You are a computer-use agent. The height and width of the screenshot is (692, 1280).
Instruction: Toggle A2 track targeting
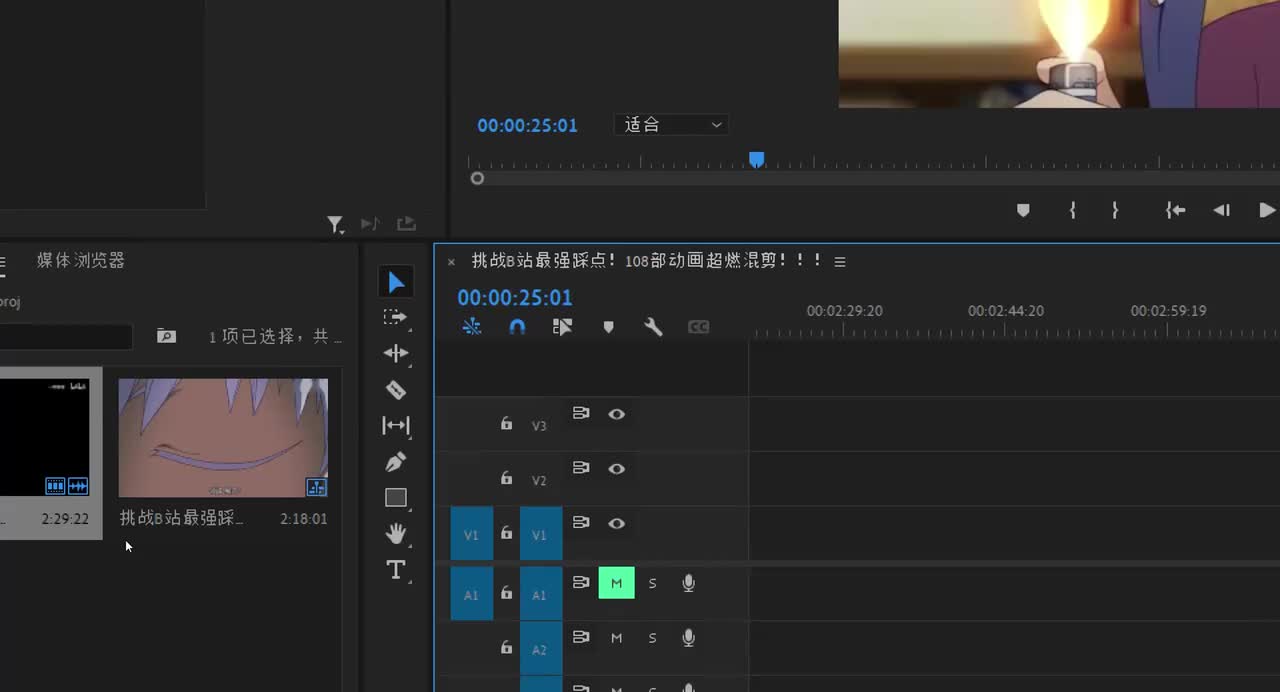pyautogui.click(x=541, y=649)
